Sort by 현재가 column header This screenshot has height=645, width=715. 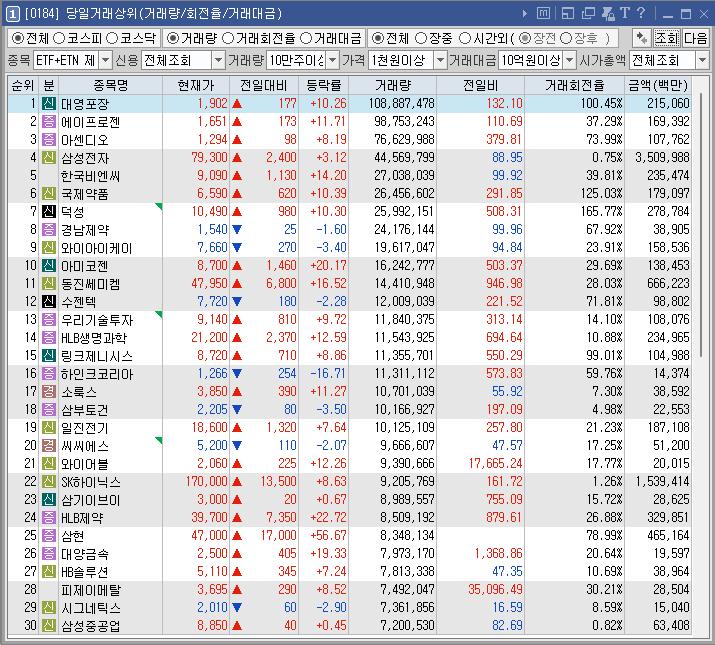196,85
